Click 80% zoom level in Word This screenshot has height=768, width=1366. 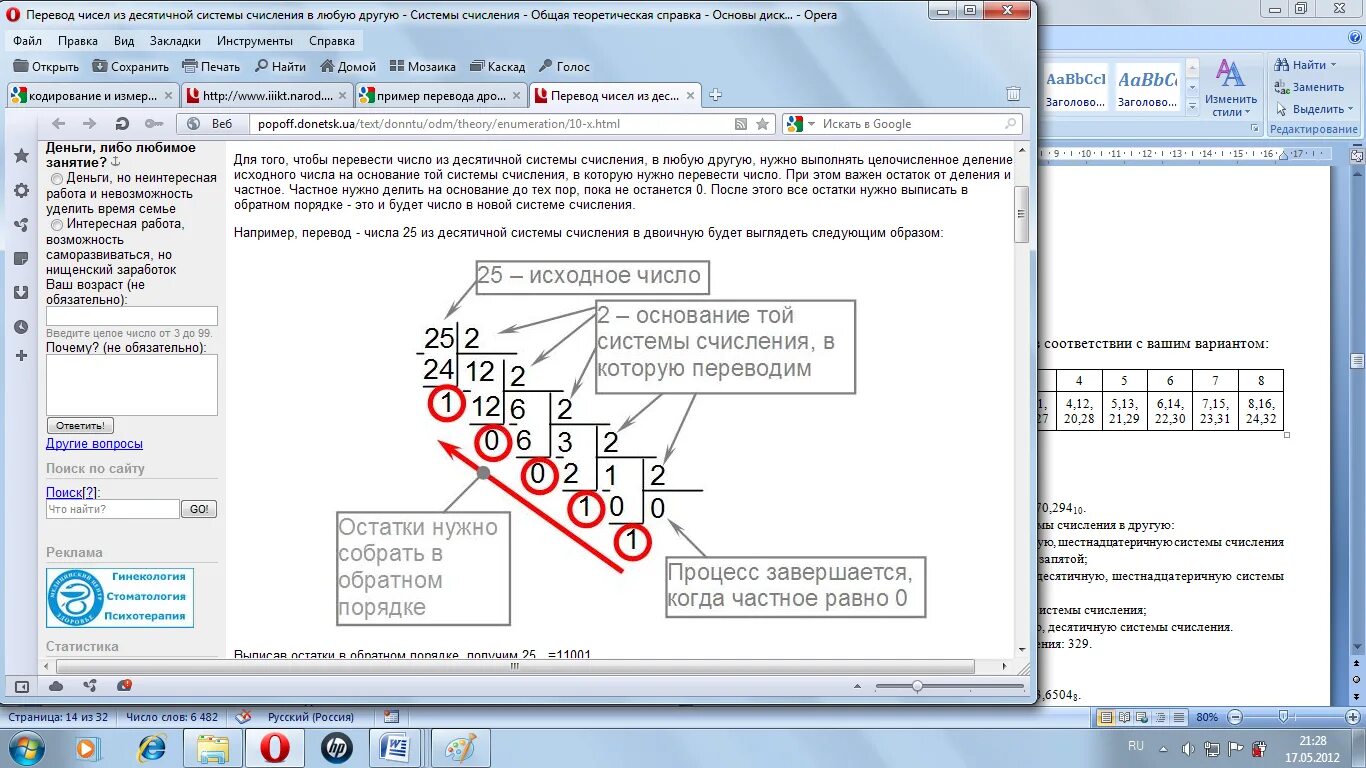(x=1207, y=717)
